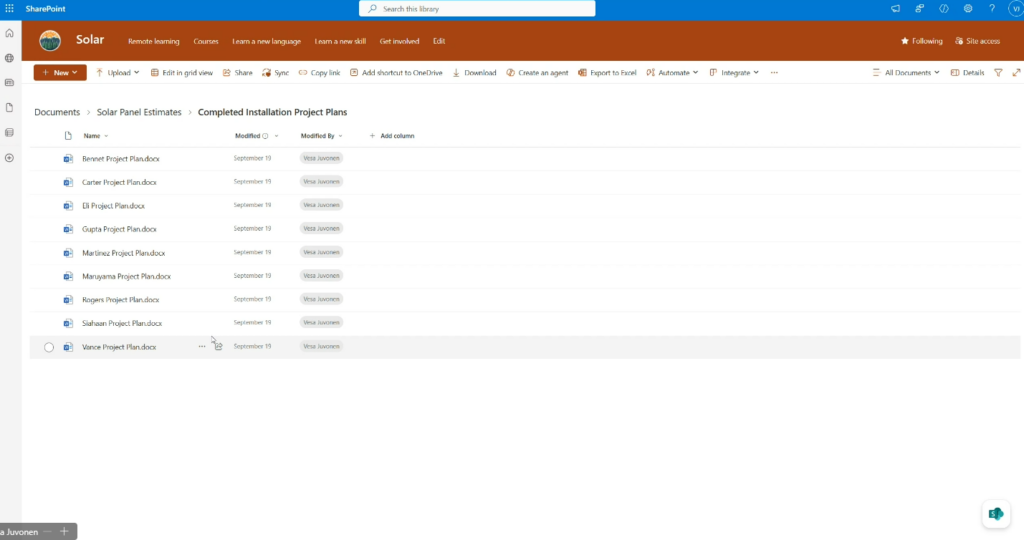
Task: Select the Vance Project Plan row circle
Action: pyautogui.click(x=49, y=347)
